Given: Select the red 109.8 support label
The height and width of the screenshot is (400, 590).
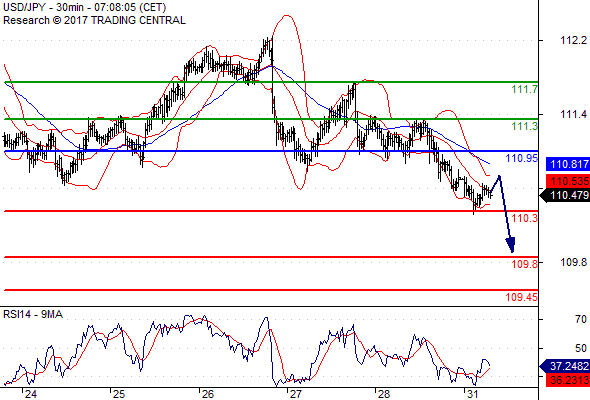Looking at the screenshot, I should point(525,264).
